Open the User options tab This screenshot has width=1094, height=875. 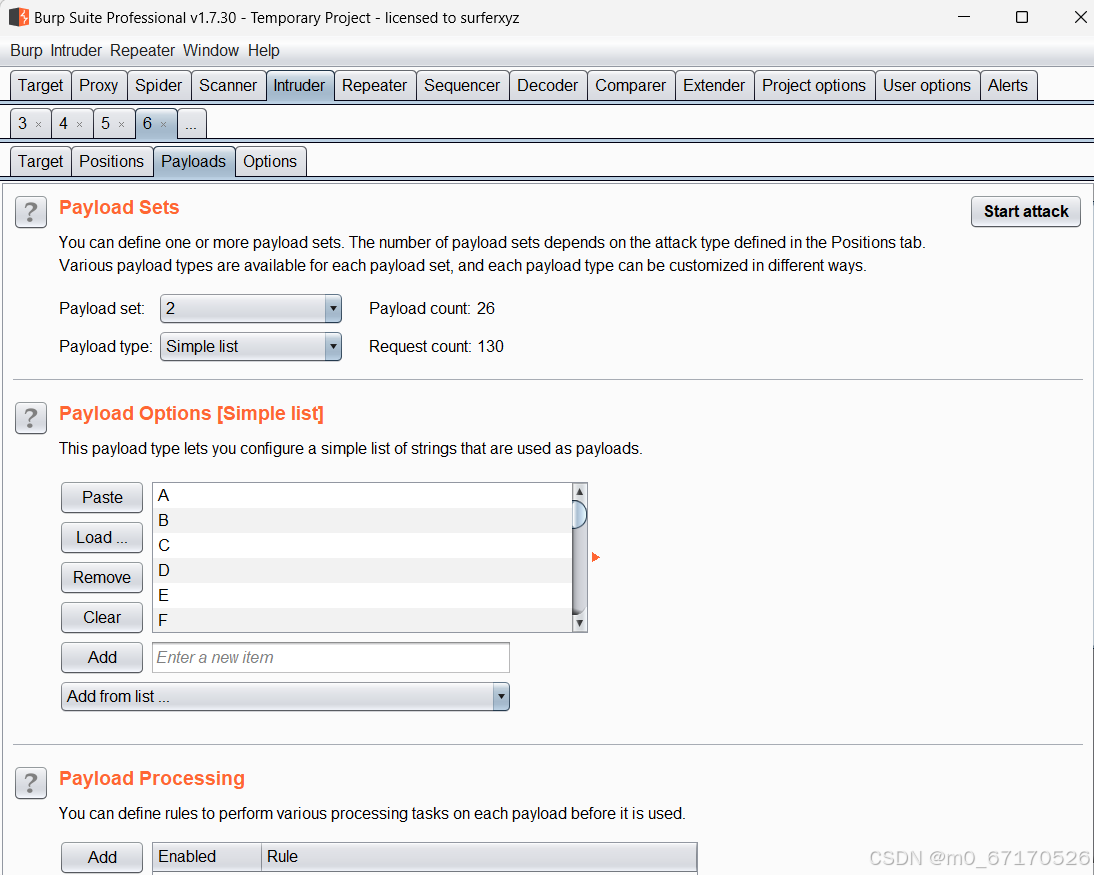(x=927, y=85)
